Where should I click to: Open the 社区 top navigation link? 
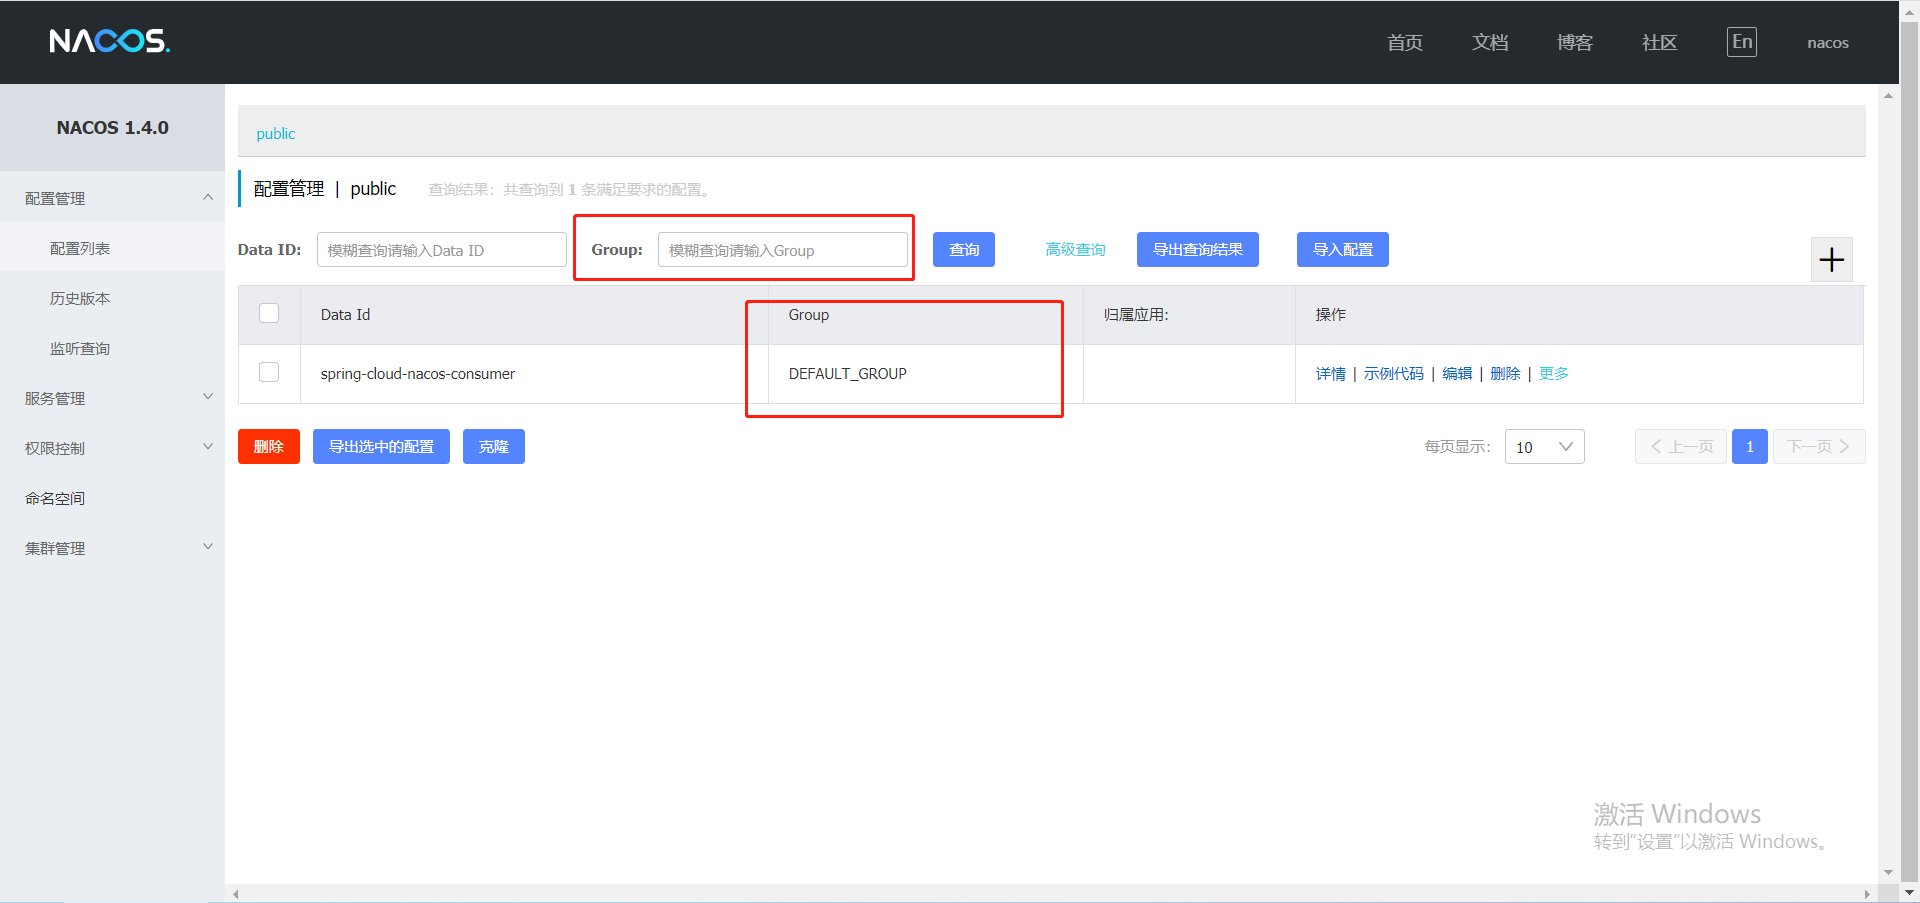click(1659, 42)
